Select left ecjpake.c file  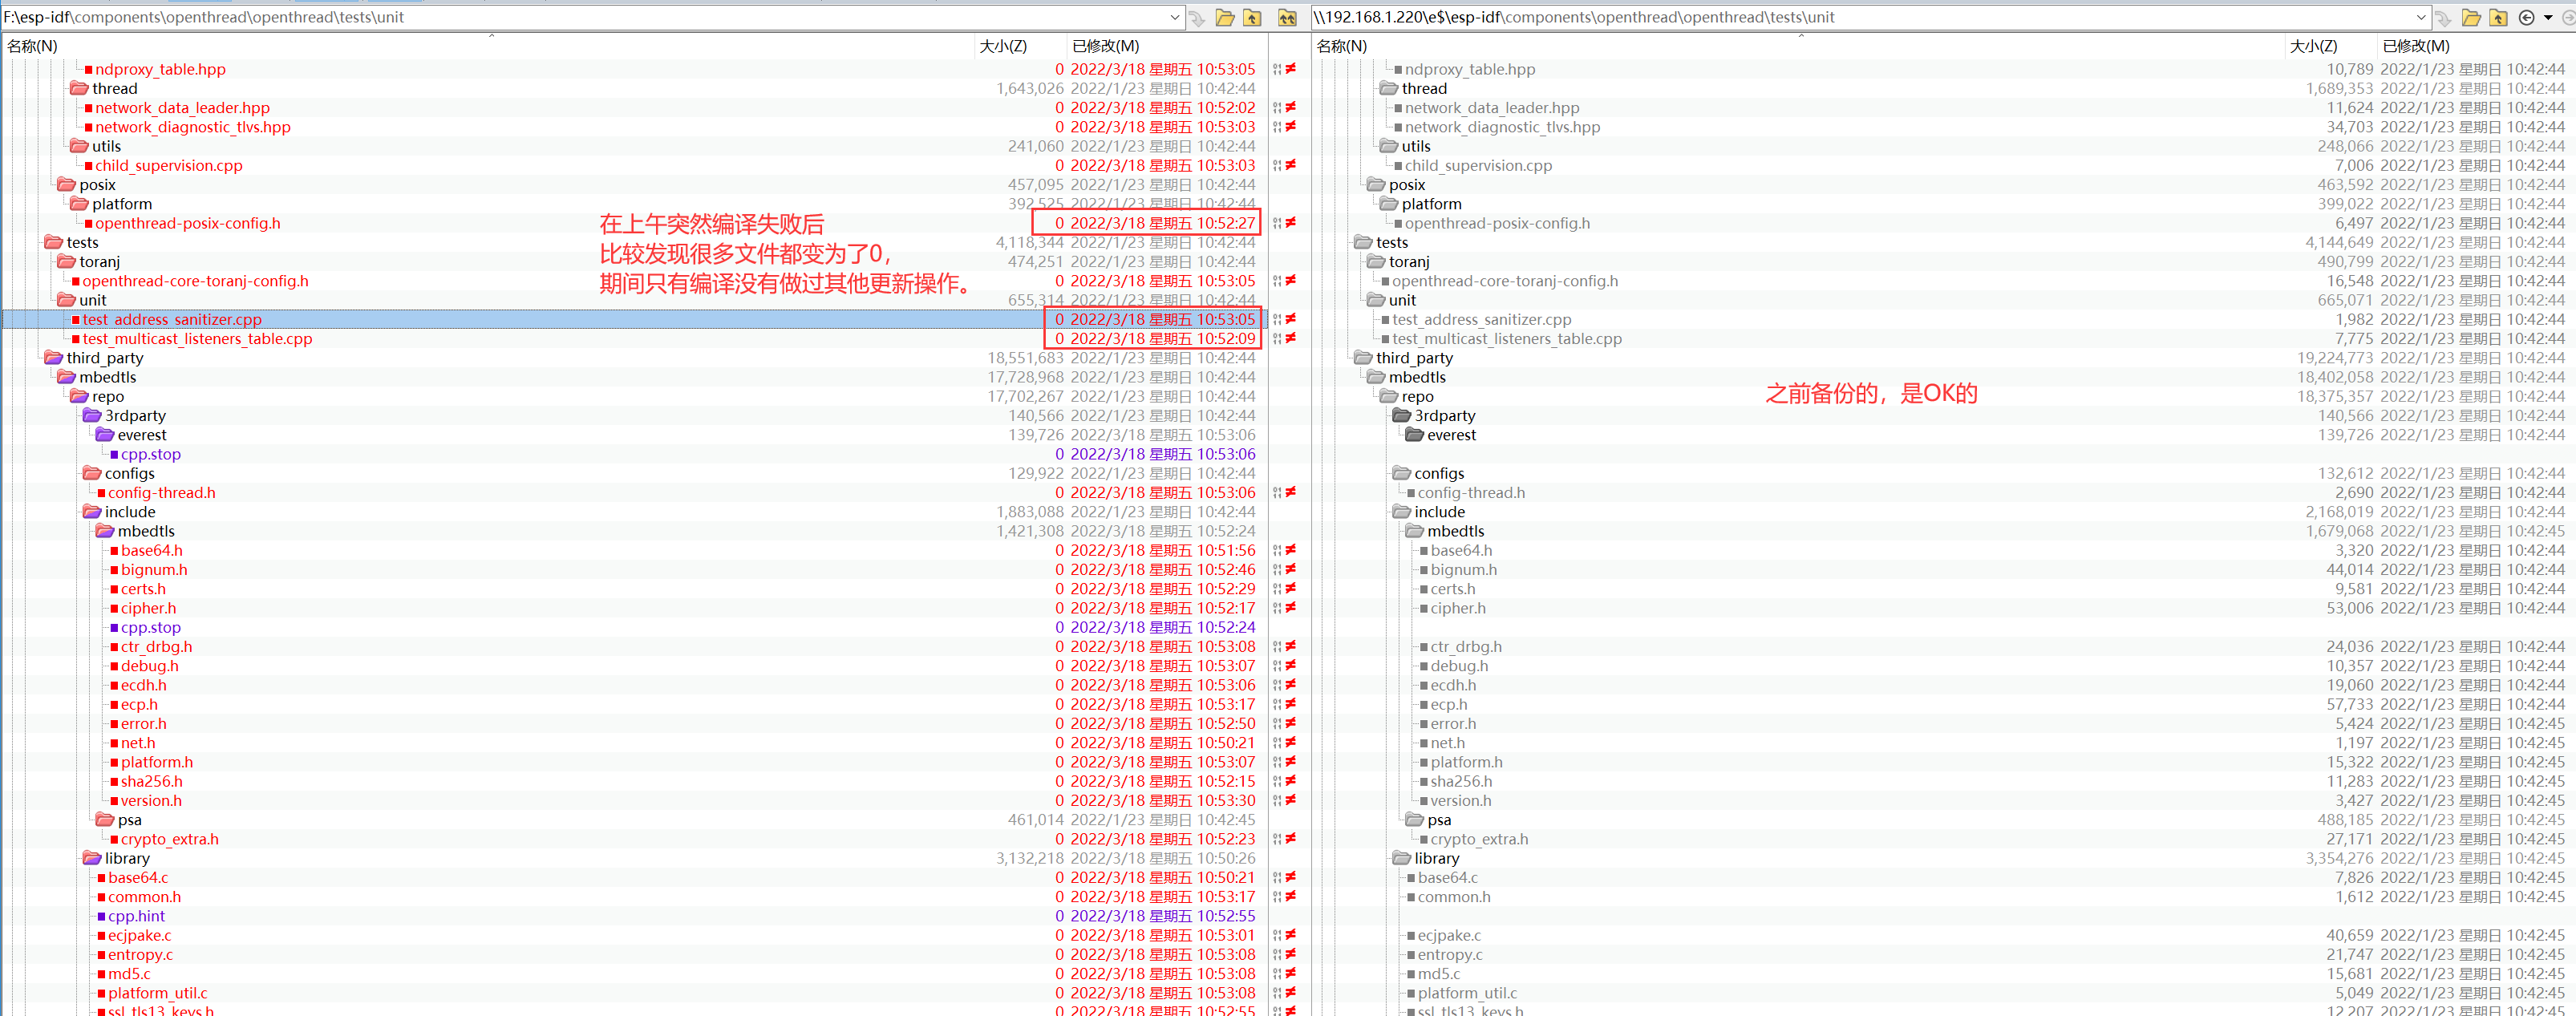[x=140, y=935]
